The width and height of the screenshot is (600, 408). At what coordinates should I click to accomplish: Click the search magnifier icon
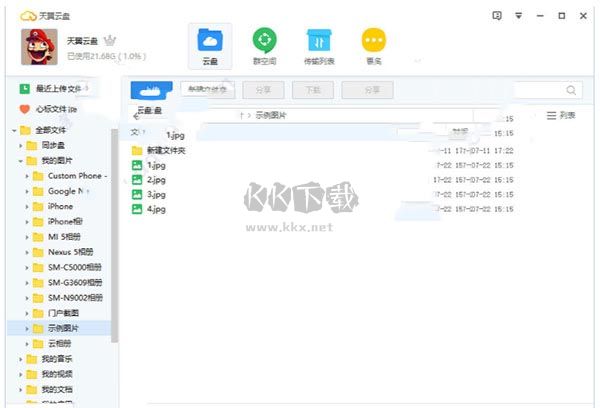[571, 90]
